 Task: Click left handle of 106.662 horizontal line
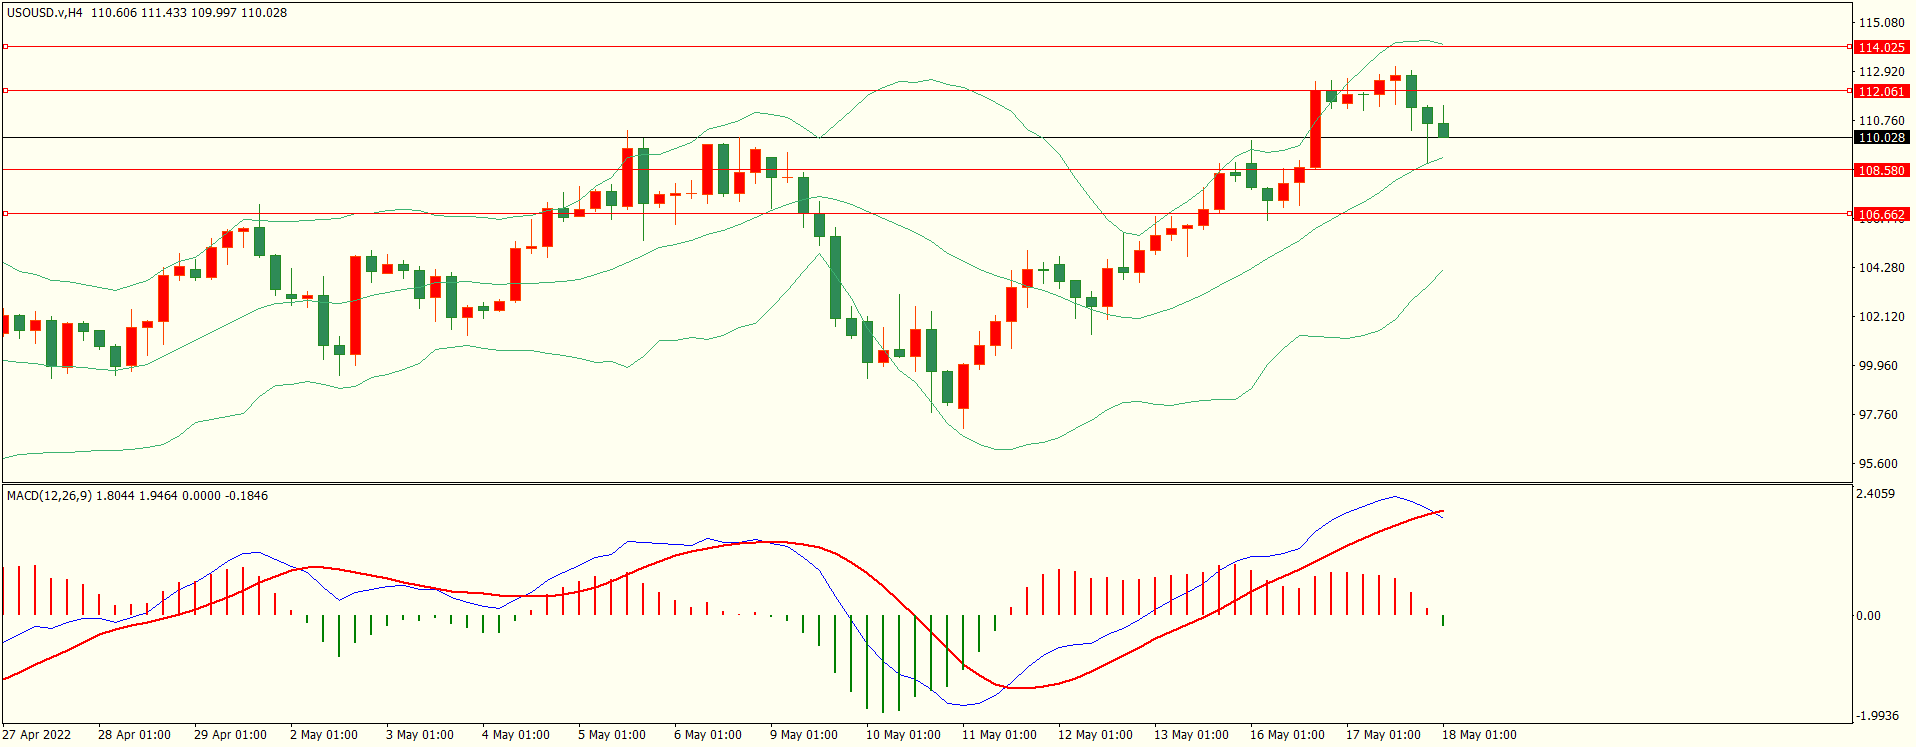pos(5,213)
